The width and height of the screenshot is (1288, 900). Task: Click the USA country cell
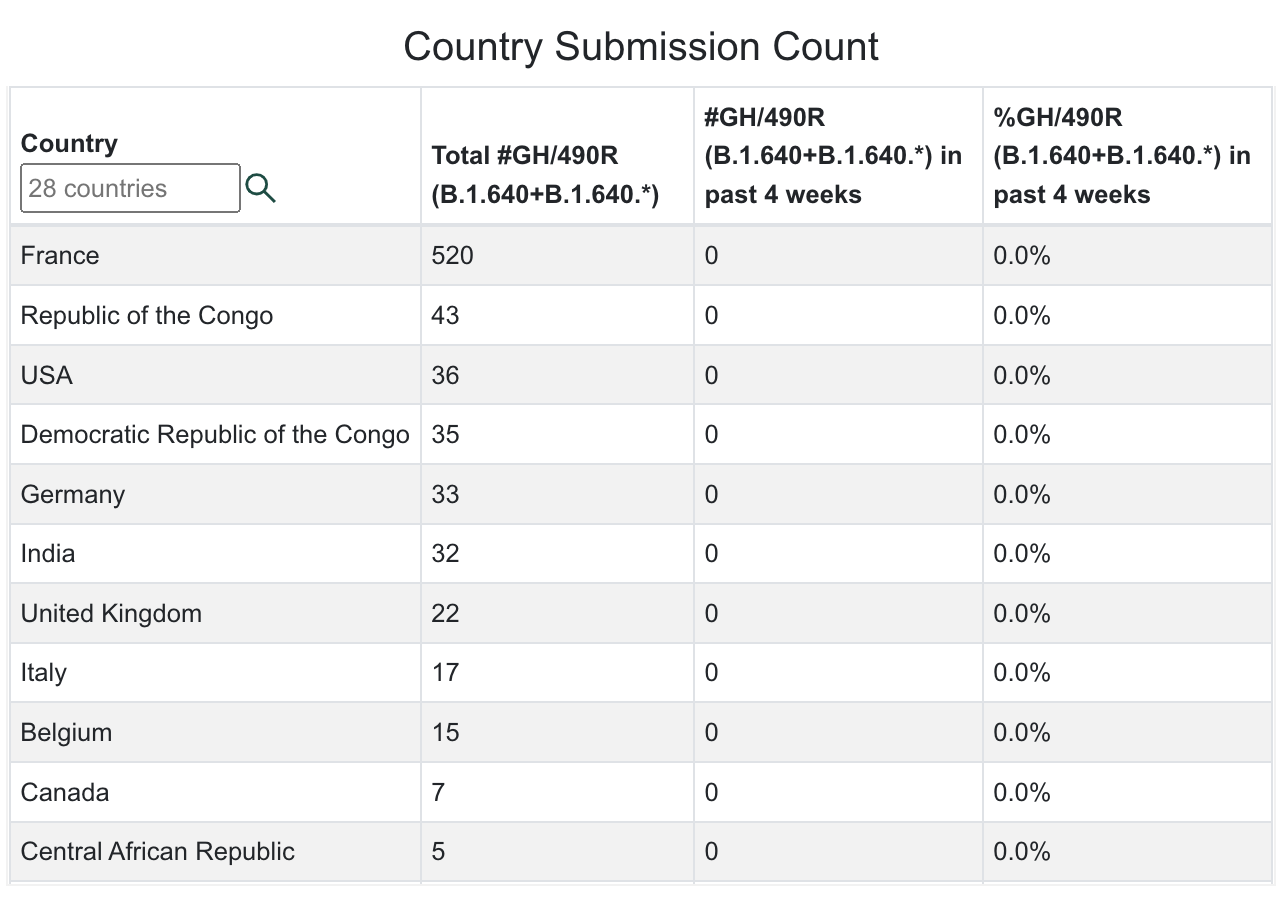(x=47, y=376)
